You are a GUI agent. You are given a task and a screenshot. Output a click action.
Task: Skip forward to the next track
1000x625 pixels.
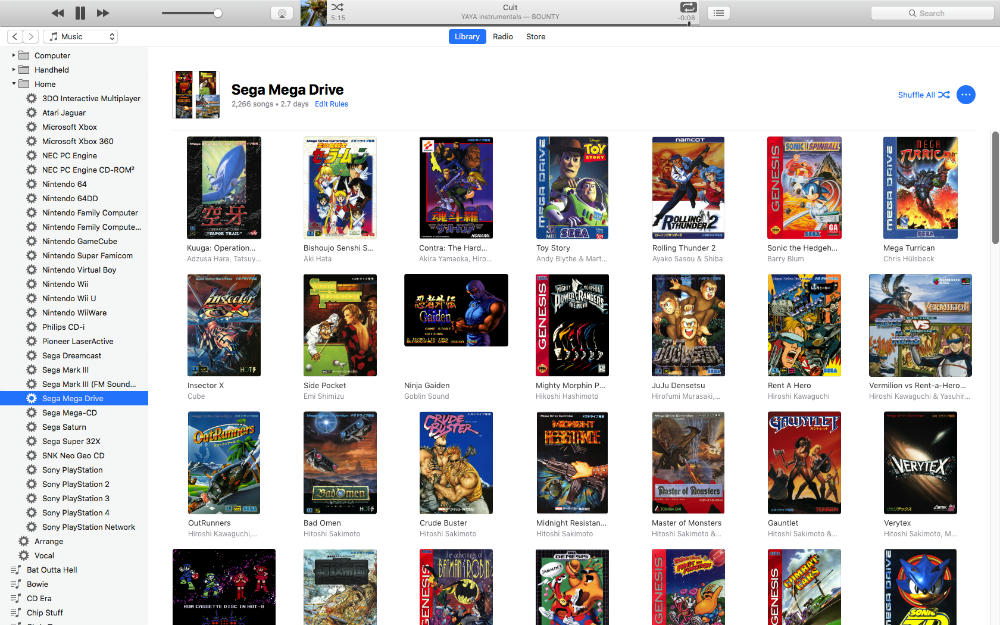point(103,13)
